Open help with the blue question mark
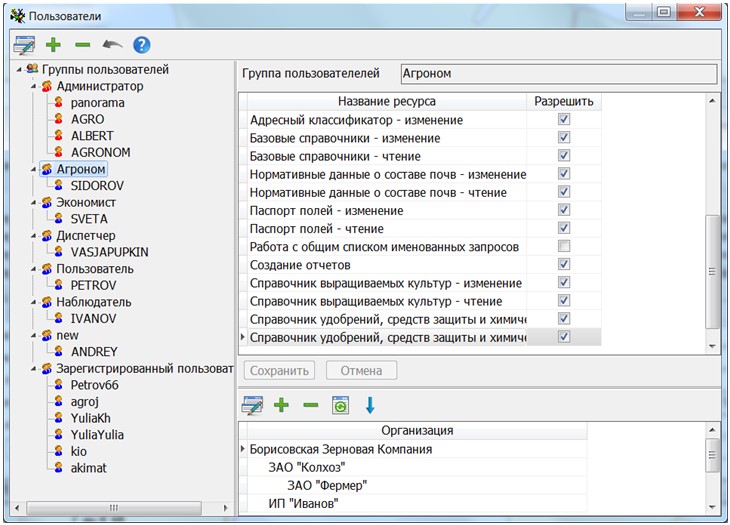The height and width of the screenshot is (525, 730). click(x=142, y=45)
